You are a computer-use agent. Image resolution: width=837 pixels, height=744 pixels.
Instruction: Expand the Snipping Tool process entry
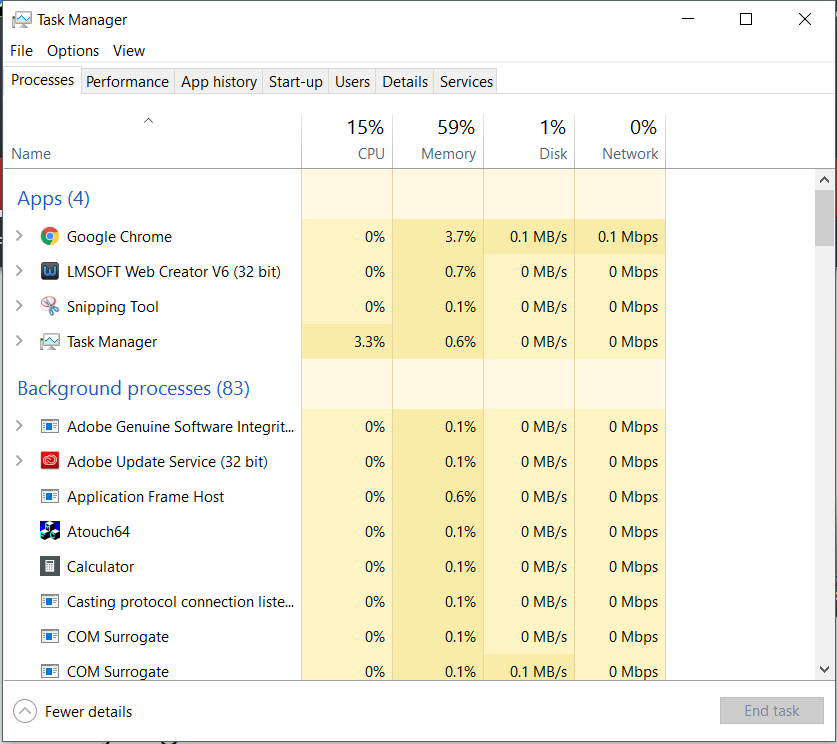click(x=19, y=306)
